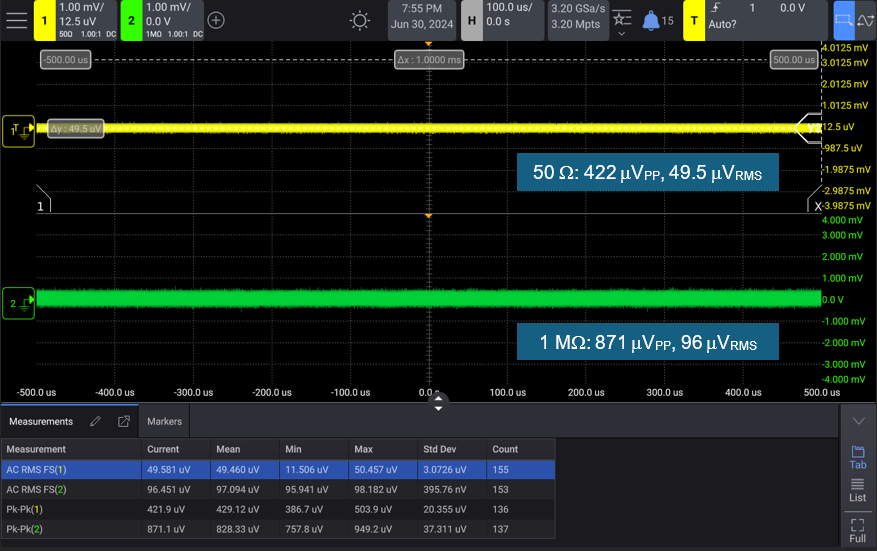Switch to the Measurements tab
The width and height of the screenshot is (877, 551).
[x=41, y=421]
